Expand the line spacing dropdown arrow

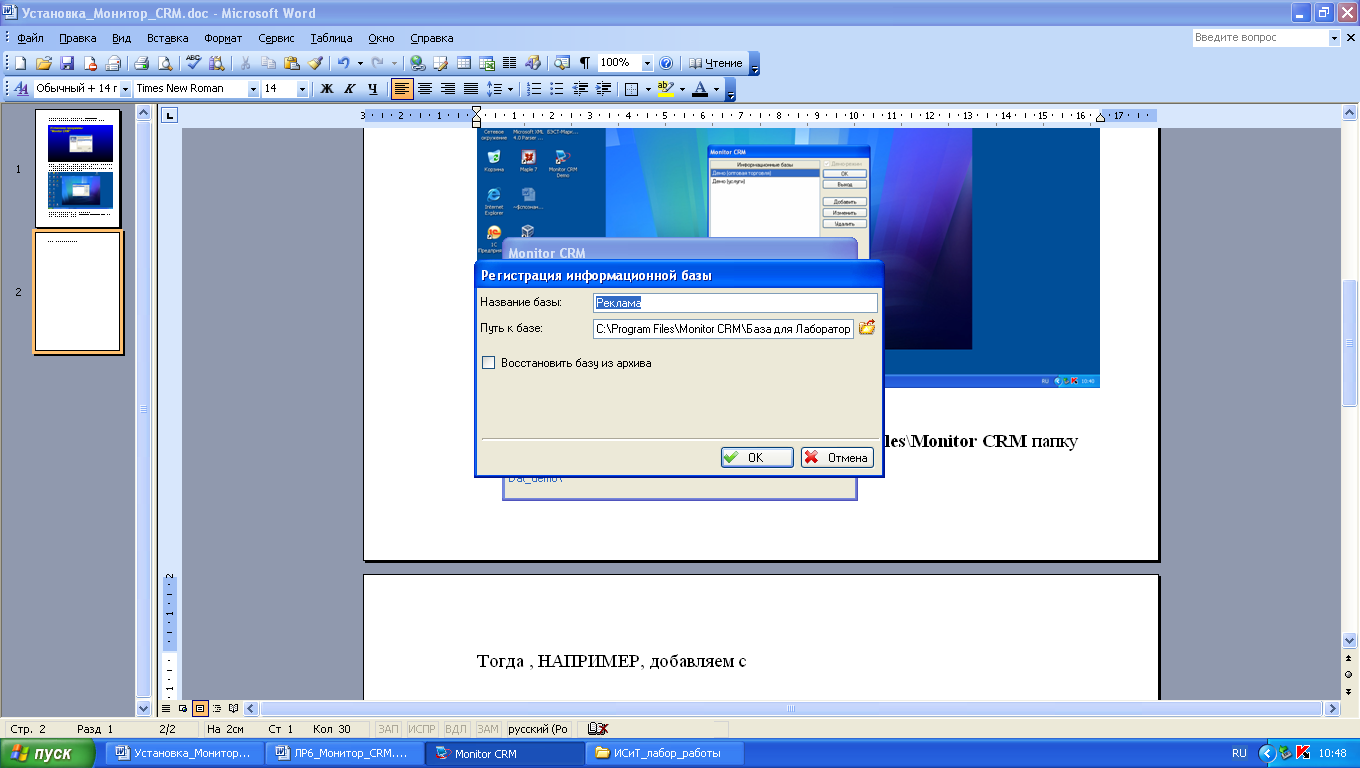click(510, 89)
